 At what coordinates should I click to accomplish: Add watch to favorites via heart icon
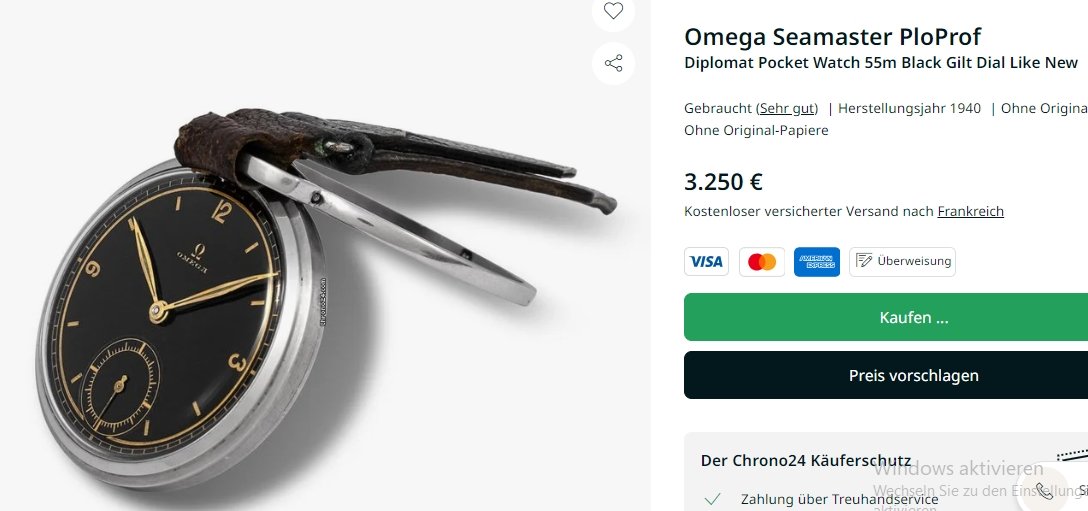pyautogui.click(x=613, y=10)
